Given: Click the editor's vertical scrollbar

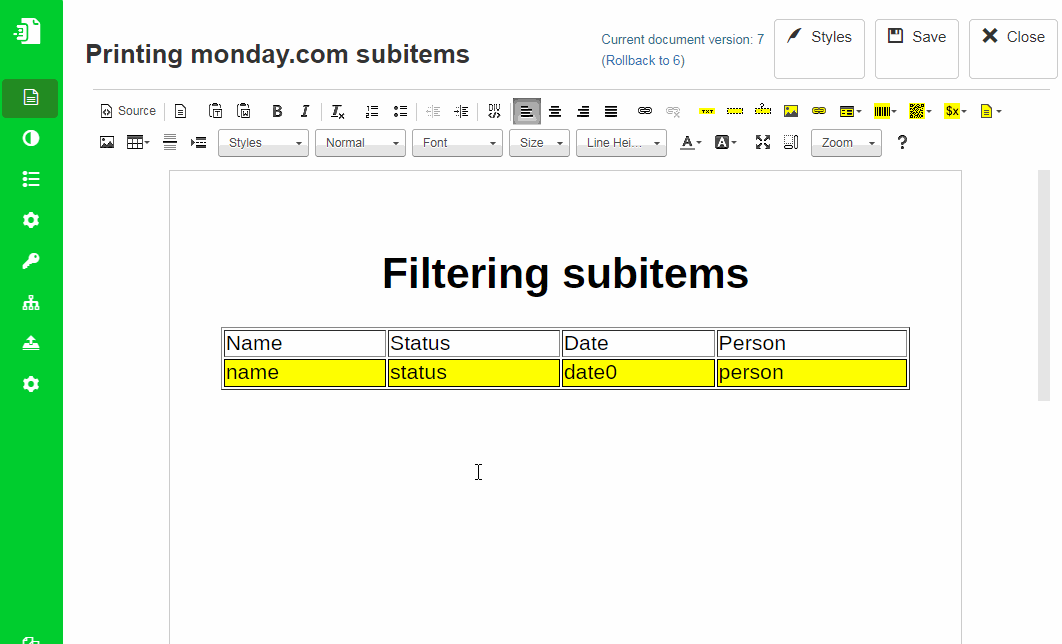Looking at the screenshot, I should (1044, 285).
